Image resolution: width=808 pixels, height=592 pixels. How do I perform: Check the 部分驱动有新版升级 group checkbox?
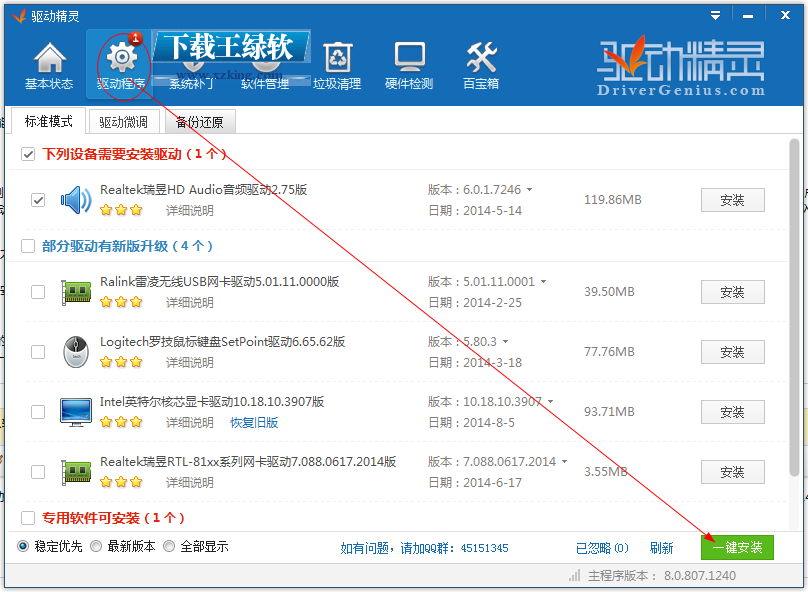click(x=28, y=246)
